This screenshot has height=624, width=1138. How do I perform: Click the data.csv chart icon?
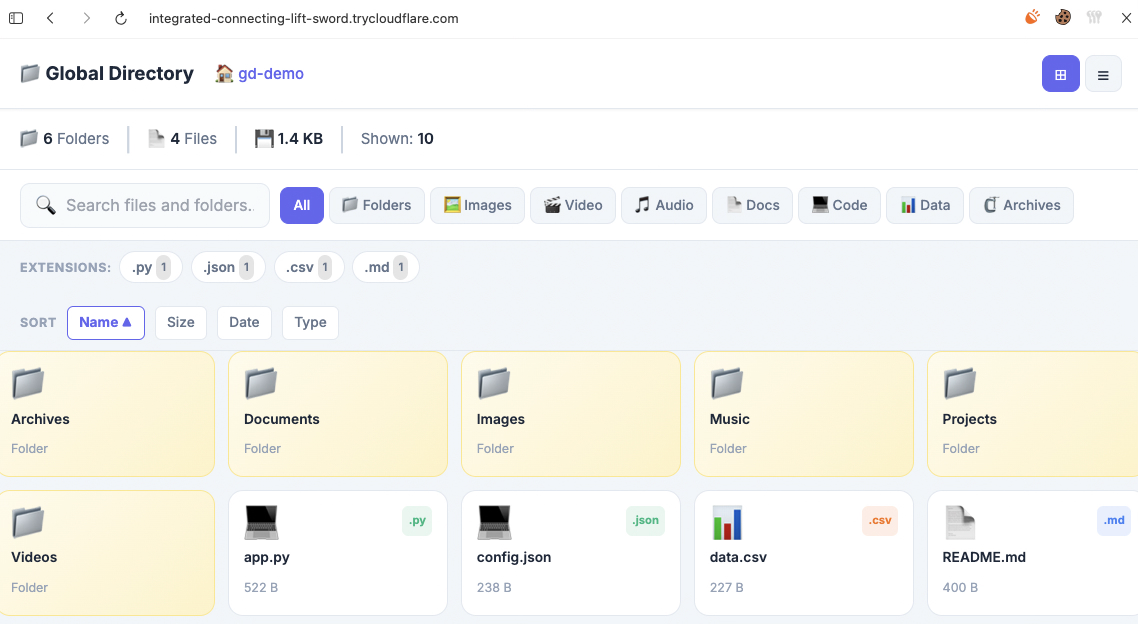[727, 522]
